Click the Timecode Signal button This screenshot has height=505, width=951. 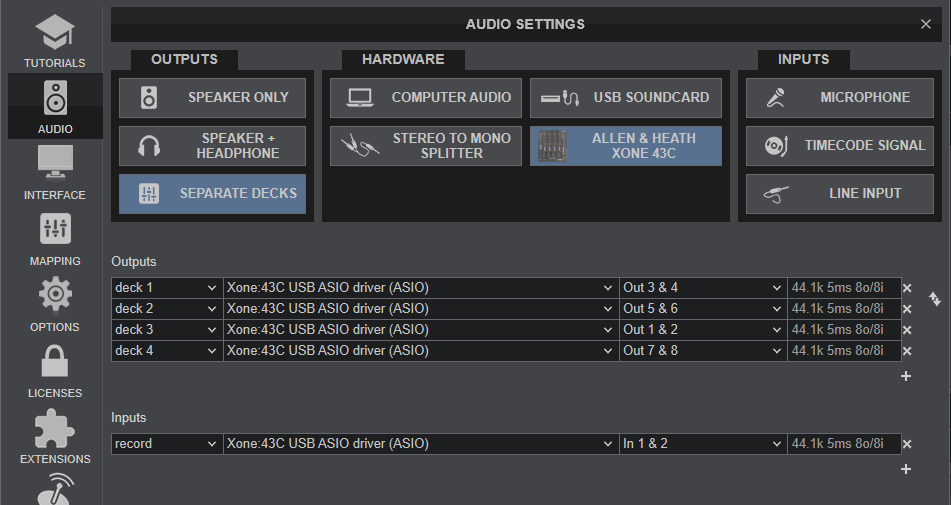(x=840, y=146)
